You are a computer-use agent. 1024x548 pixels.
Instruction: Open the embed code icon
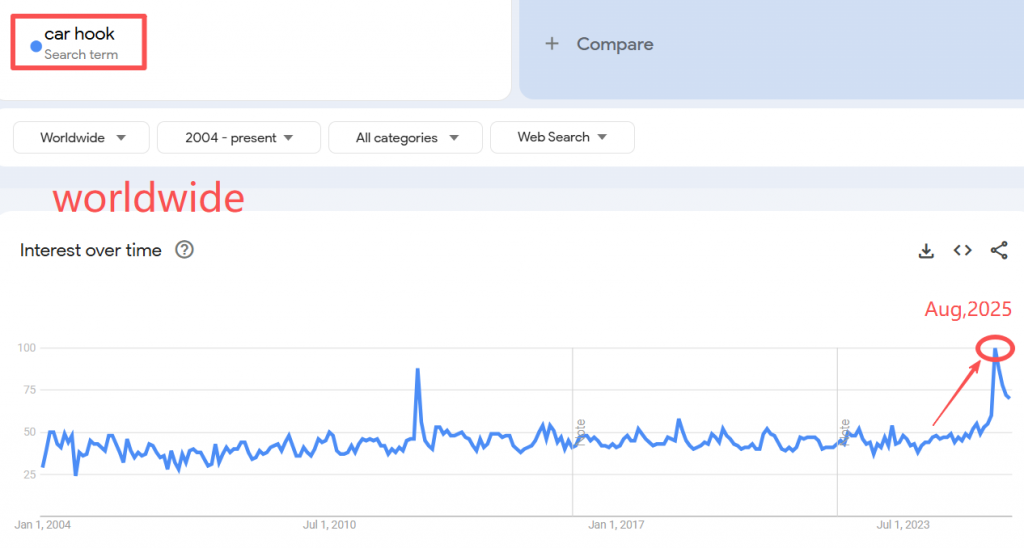coord(962,251)
